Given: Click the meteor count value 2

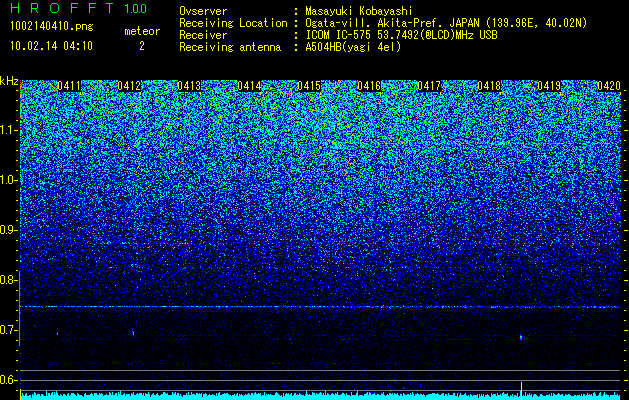Looking at the screenshot, I should [142, 46].
